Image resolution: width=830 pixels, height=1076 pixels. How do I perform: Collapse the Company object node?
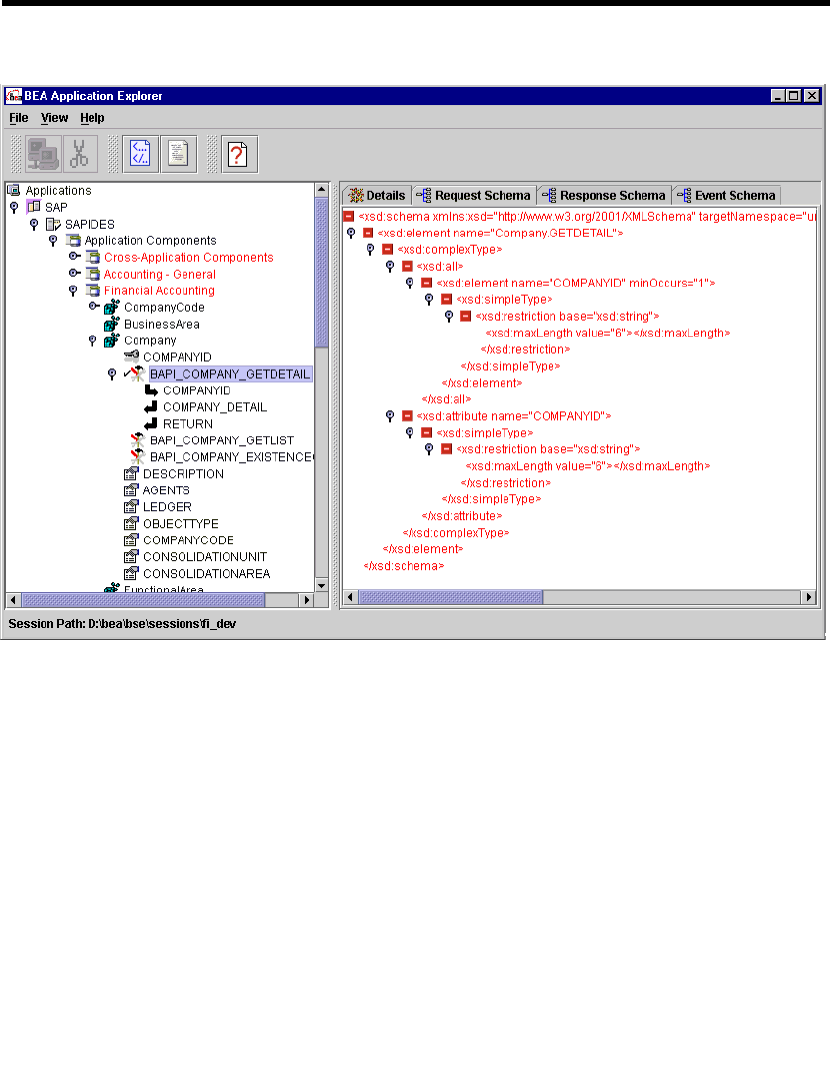[x=93, y=341]
